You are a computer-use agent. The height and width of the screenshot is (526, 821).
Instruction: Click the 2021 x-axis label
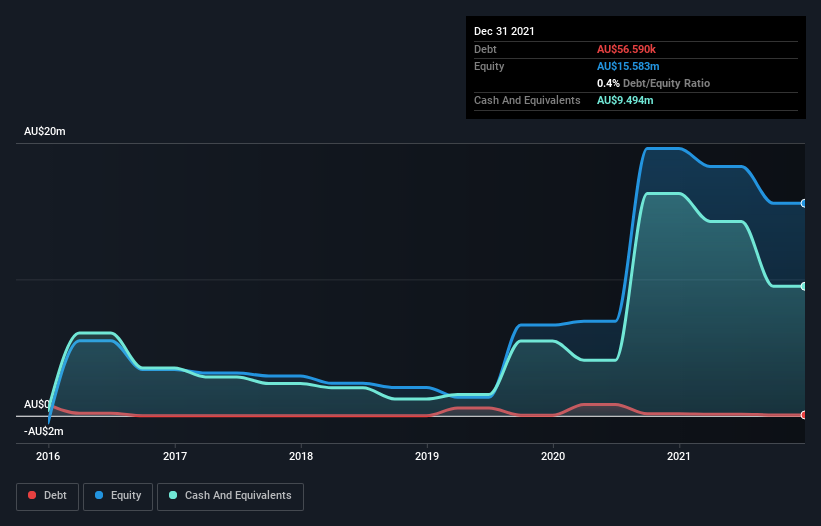tap(679, 456)
